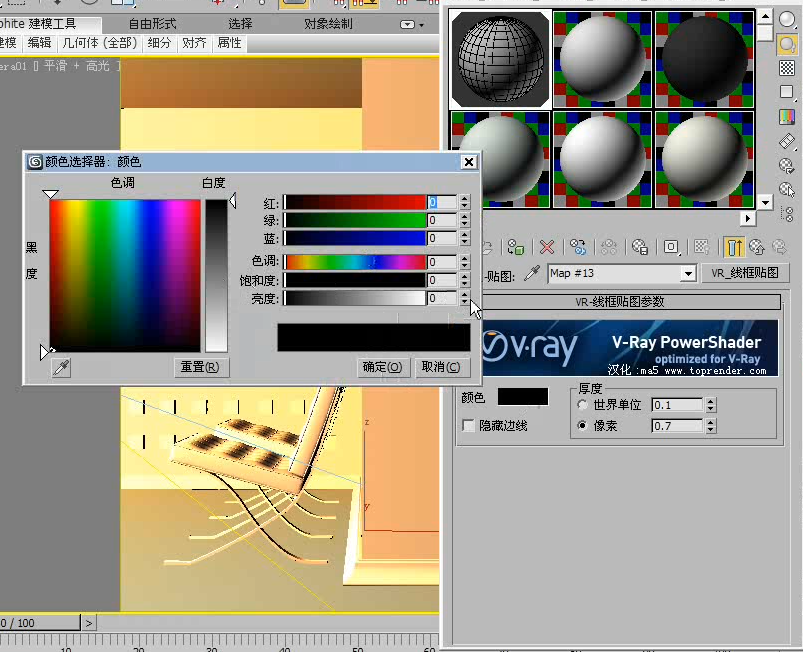The height and width of the screenshot is (652, 803).
Task: Click the 红 red gradient slider
Action: pos(355,202)
